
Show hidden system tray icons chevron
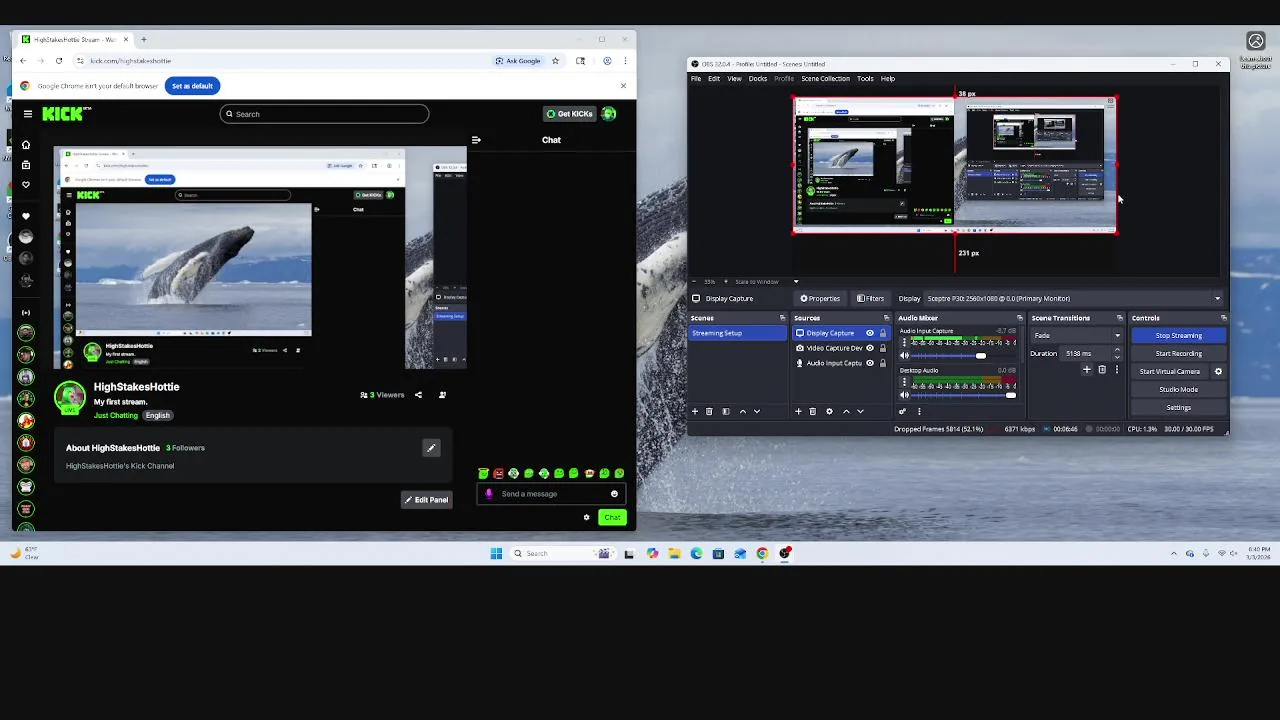tap(1175, 553)
